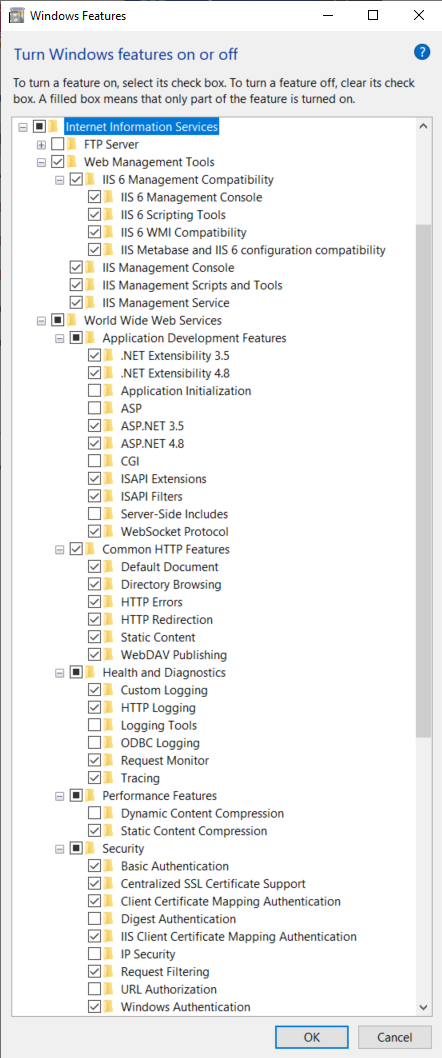Collapse the Common HTTP Features node
Screen dimensions: 442x1058
[60, 549]
